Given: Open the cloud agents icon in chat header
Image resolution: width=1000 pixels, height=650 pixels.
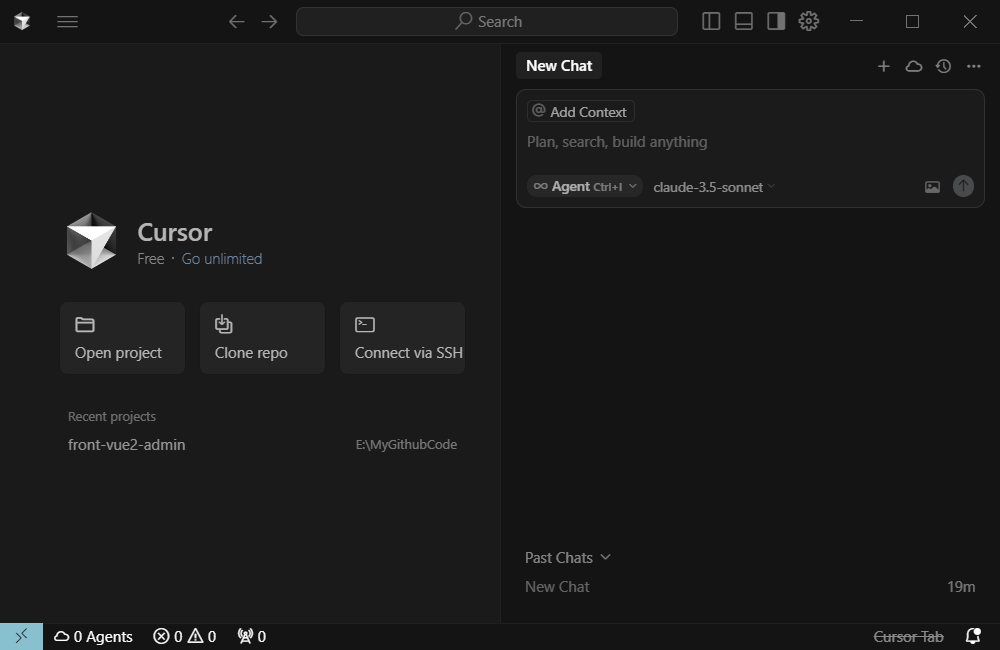Looking at the screenshot, I should coord(914,66).
